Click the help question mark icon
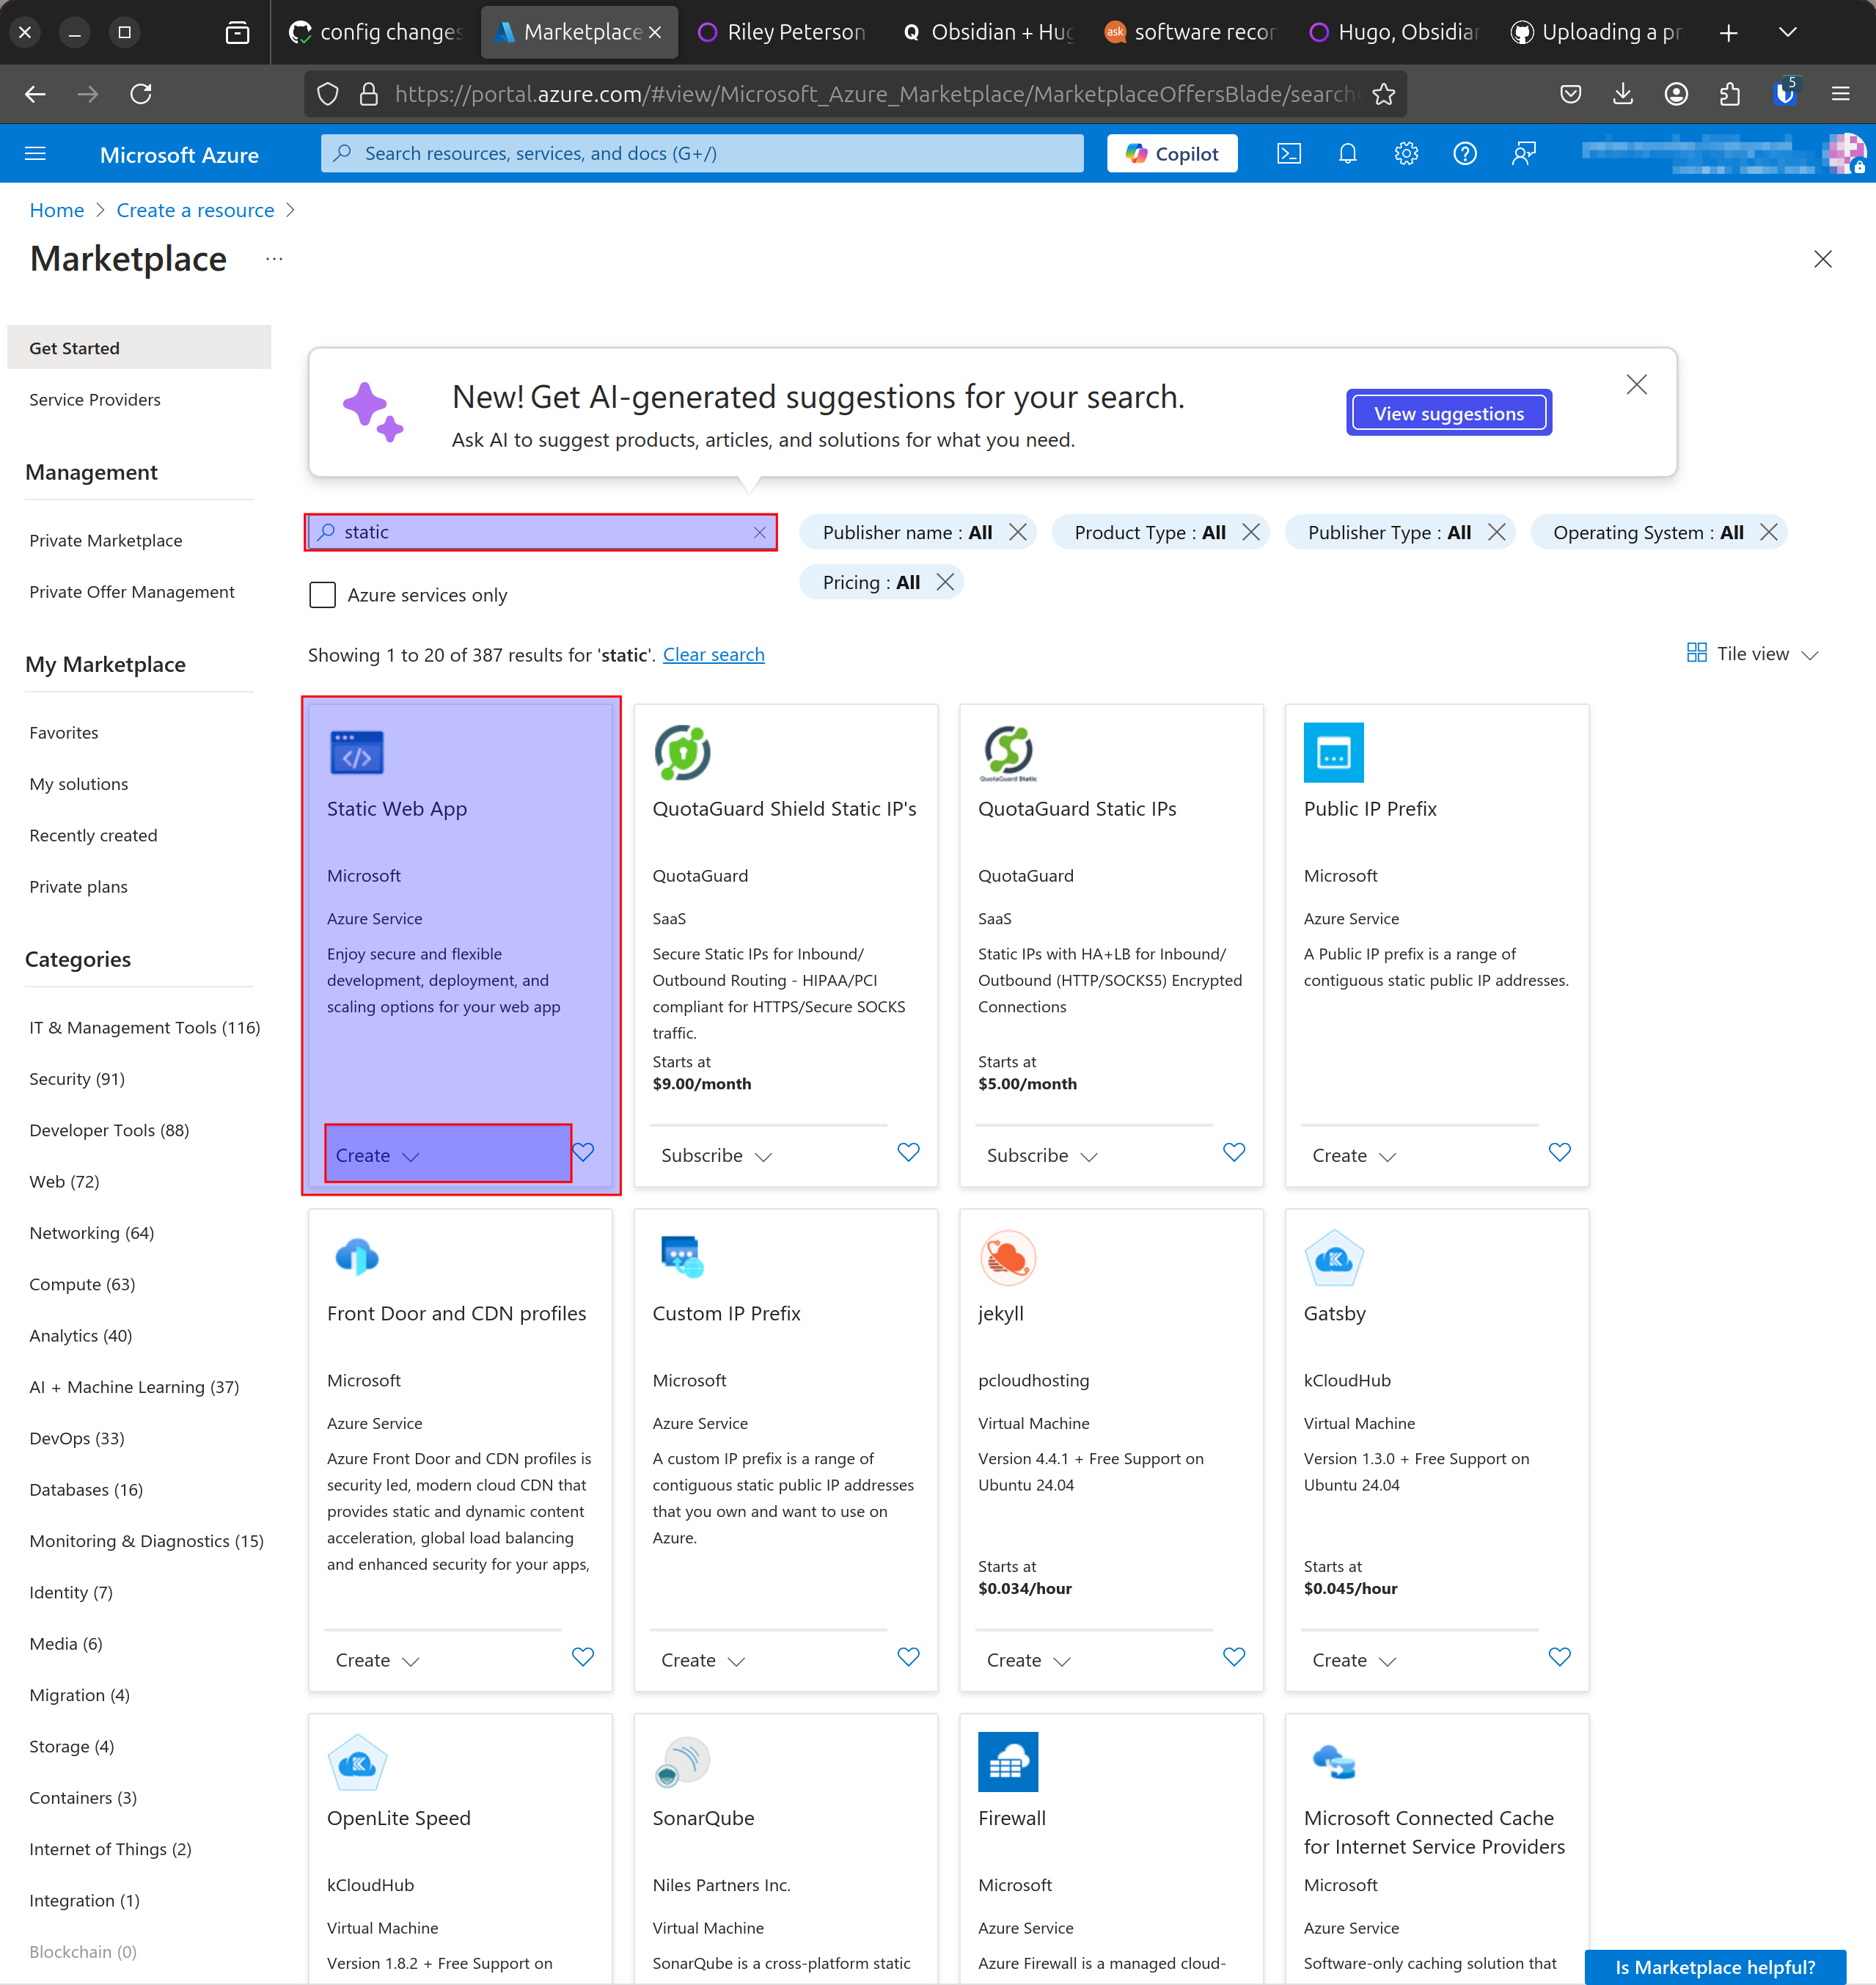Screen dimensions: 1876x1985 point(1464,153)
